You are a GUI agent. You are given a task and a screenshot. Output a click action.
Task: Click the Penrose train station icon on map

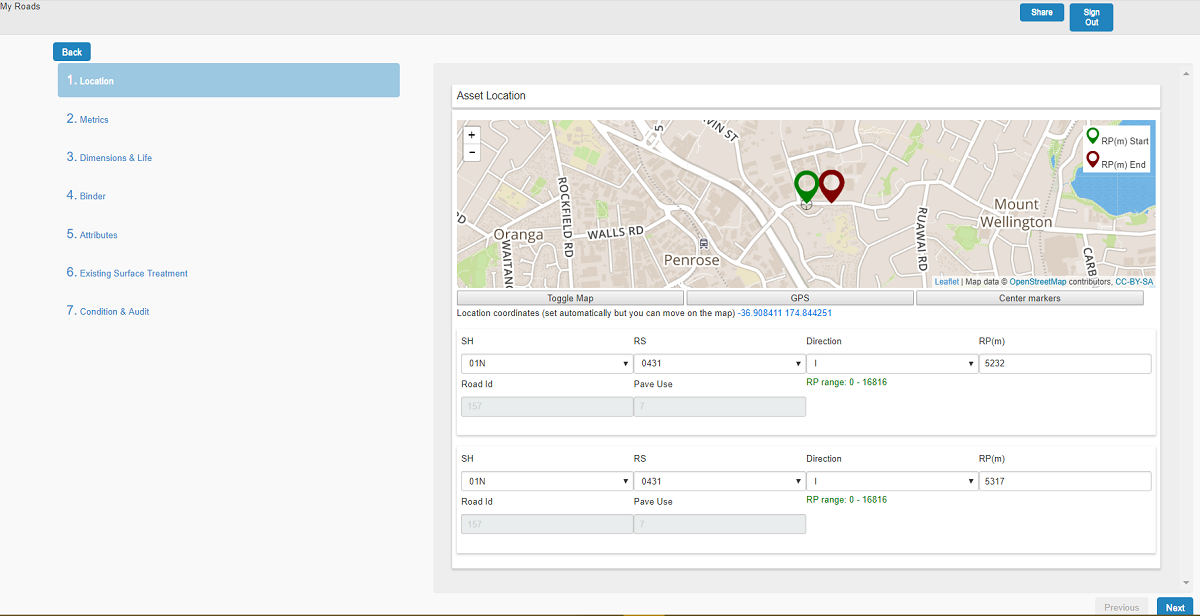(704, 243)
